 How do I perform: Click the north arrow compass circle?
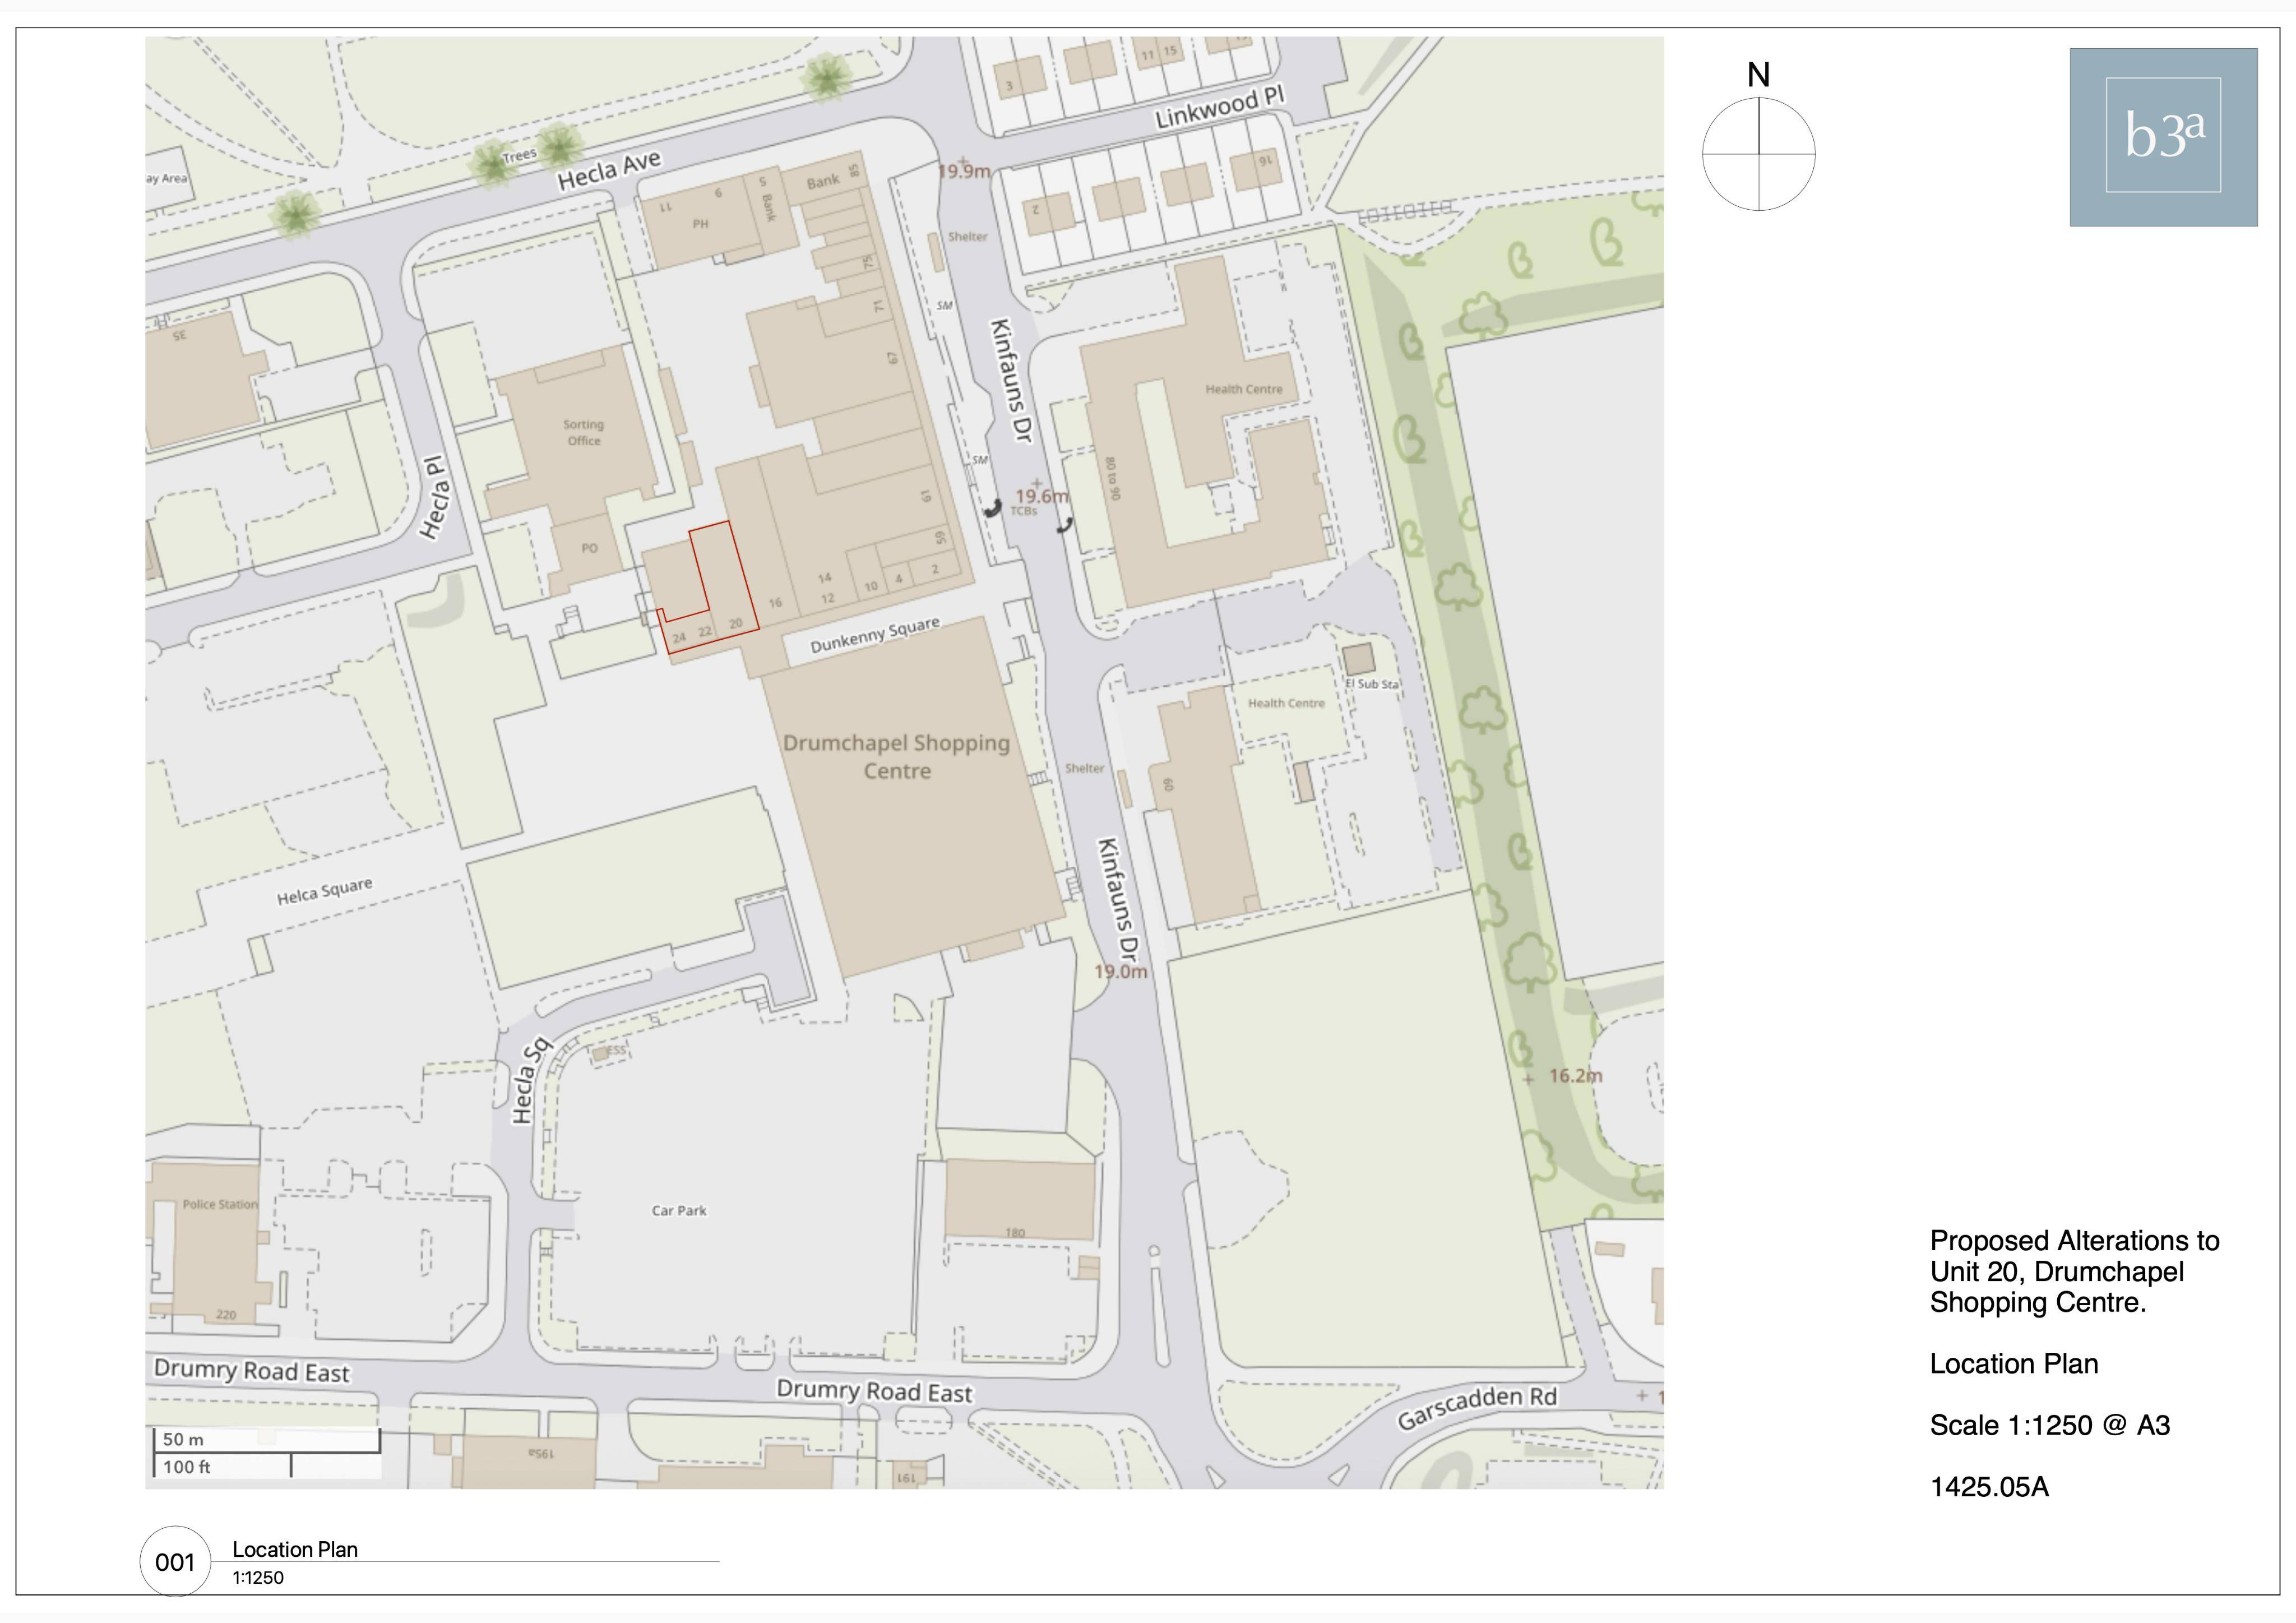(x=1758, y=154)
